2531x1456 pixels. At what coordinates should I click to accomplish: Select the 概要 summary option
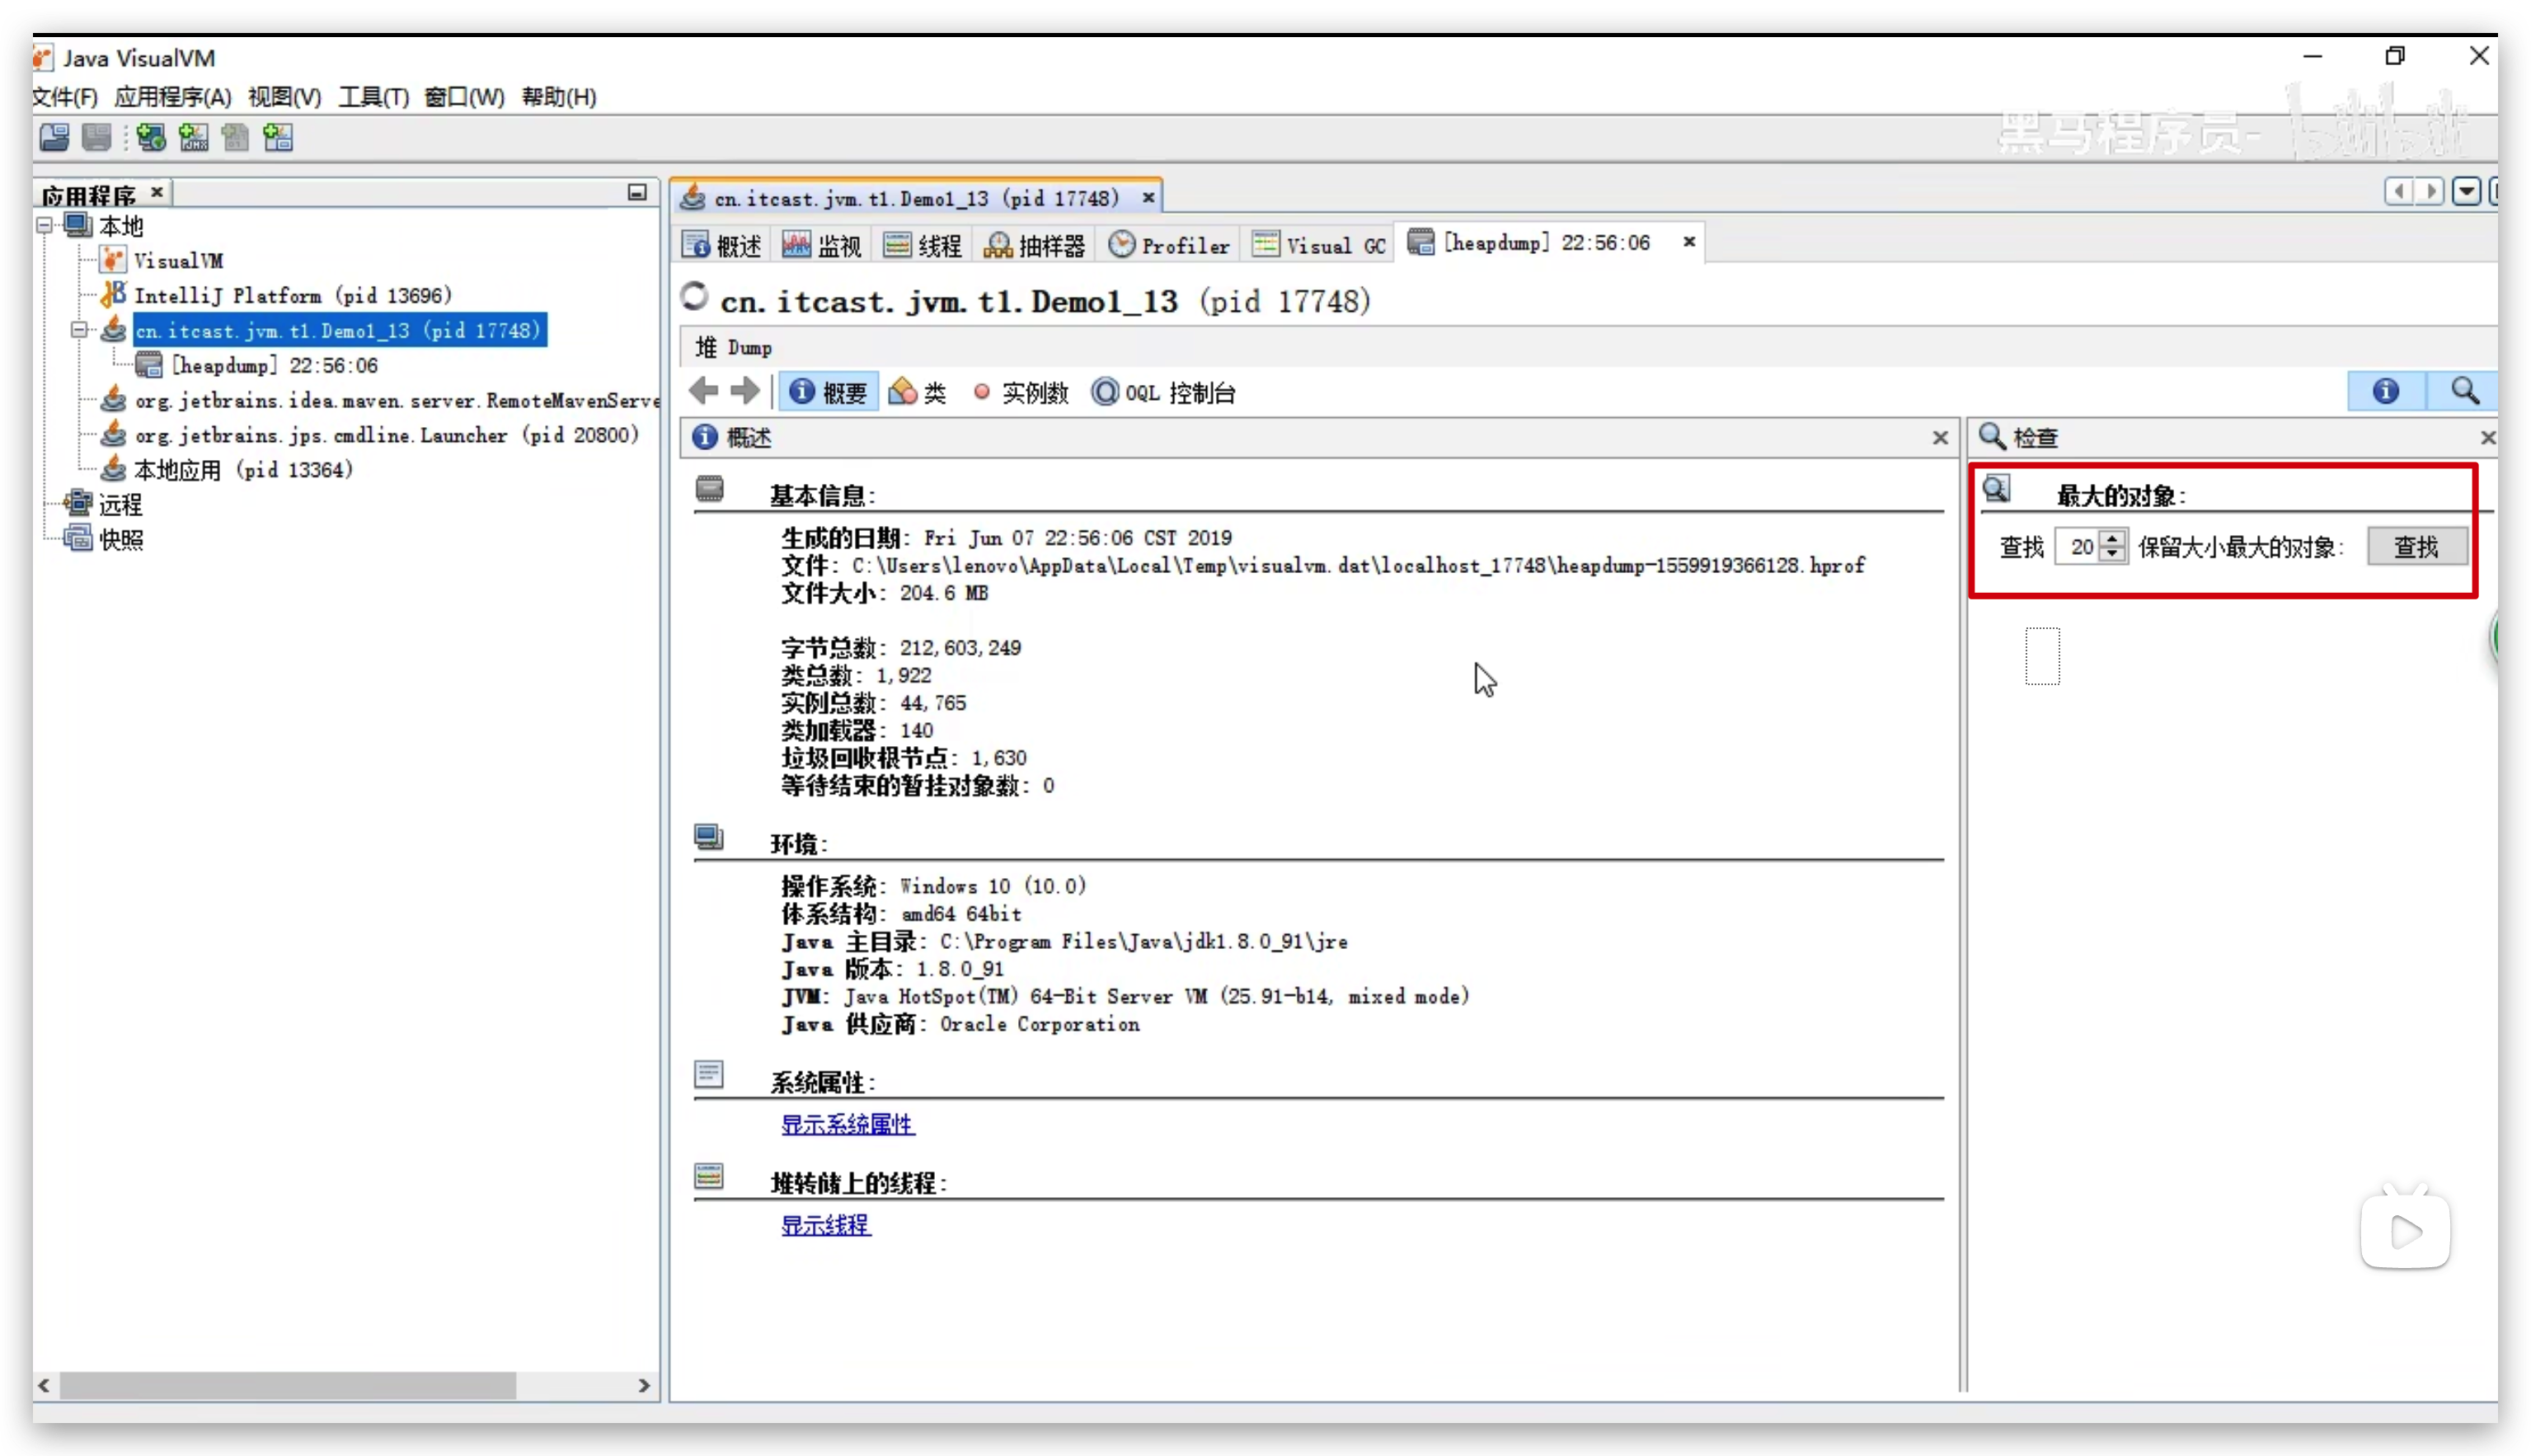tap(826, 392)
